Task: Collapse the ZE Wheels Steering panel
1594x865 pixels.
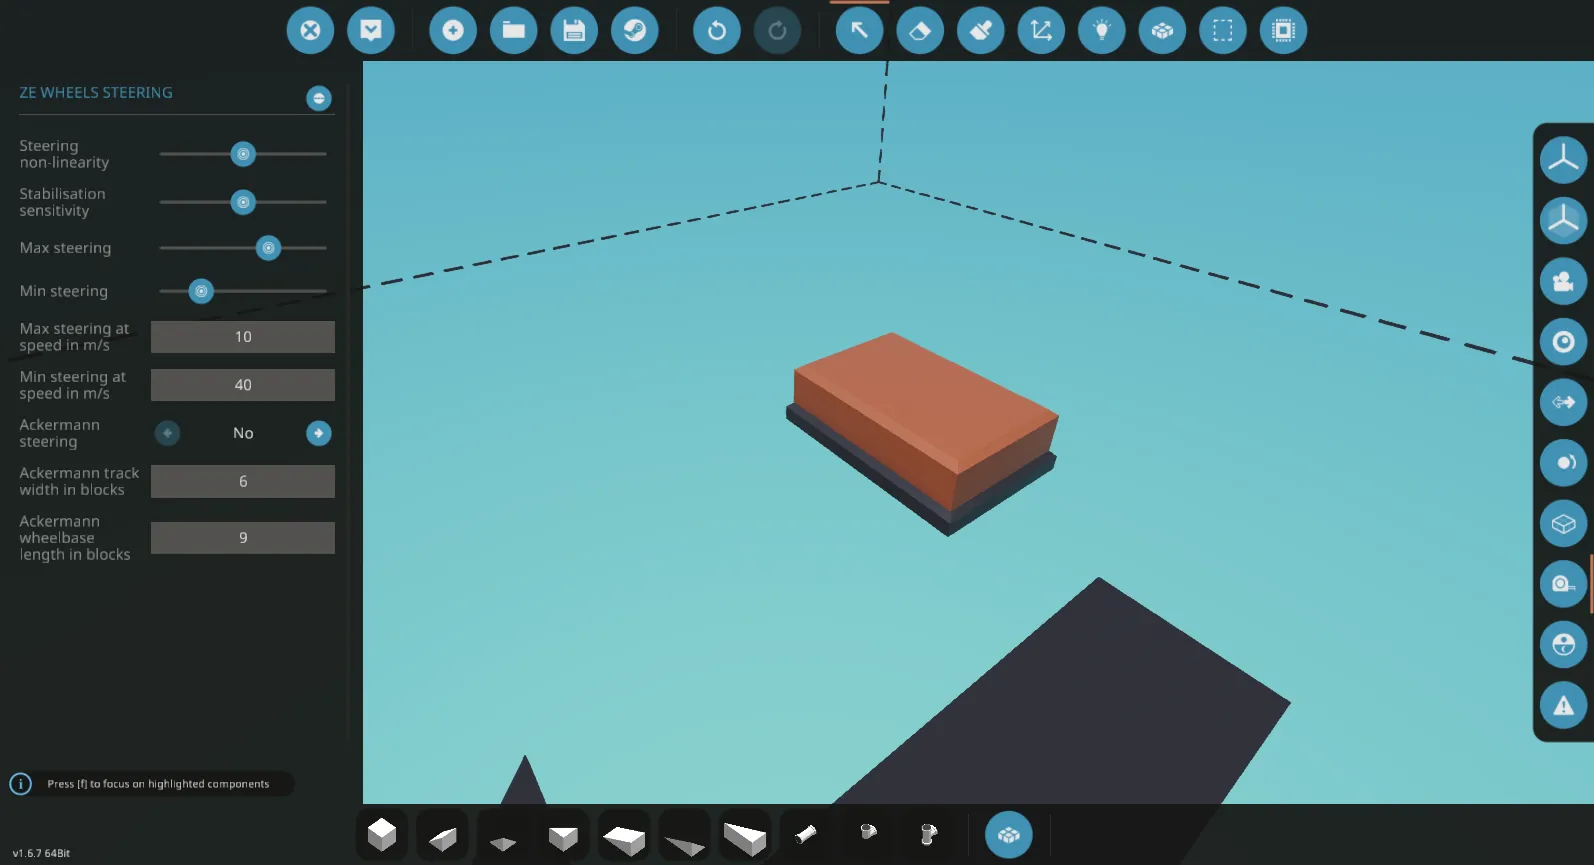Action: click(x=318, y=98)
